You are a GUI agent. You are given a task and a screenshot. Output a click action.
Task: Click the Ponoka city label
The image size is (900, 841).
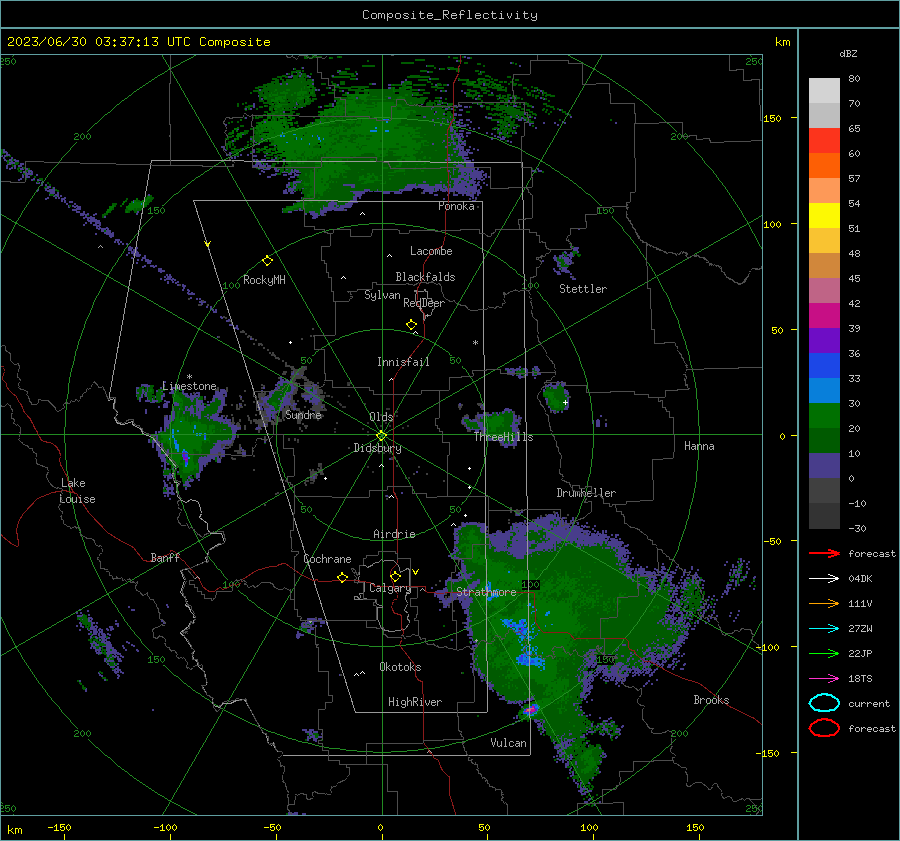click(x=456, y=206)
